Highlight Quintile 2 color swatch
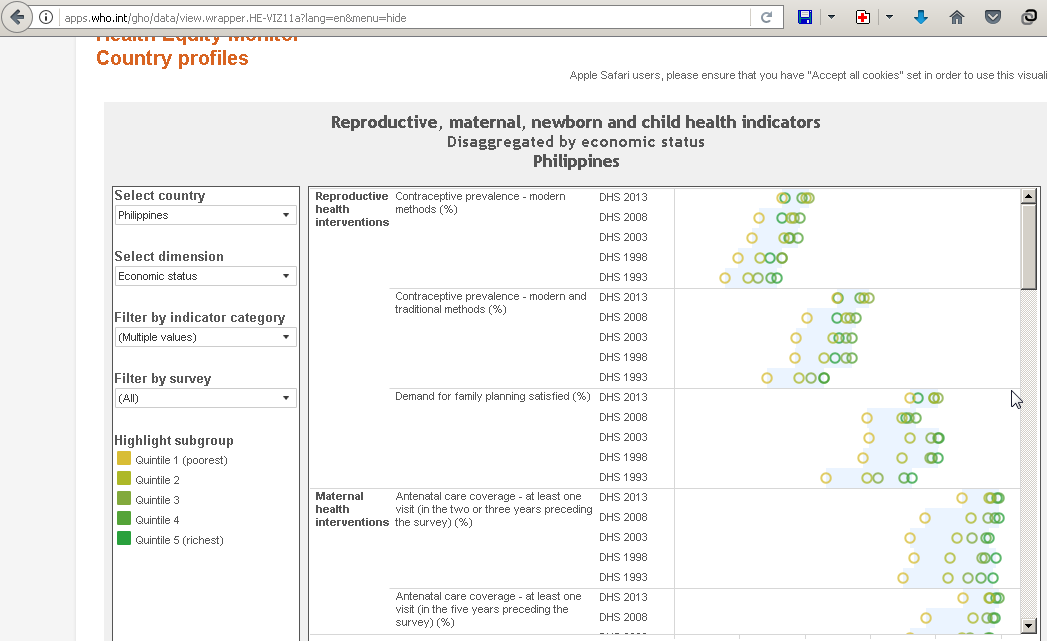The height and width of the screenshot is (641, 1047). [x=124, y=479]
